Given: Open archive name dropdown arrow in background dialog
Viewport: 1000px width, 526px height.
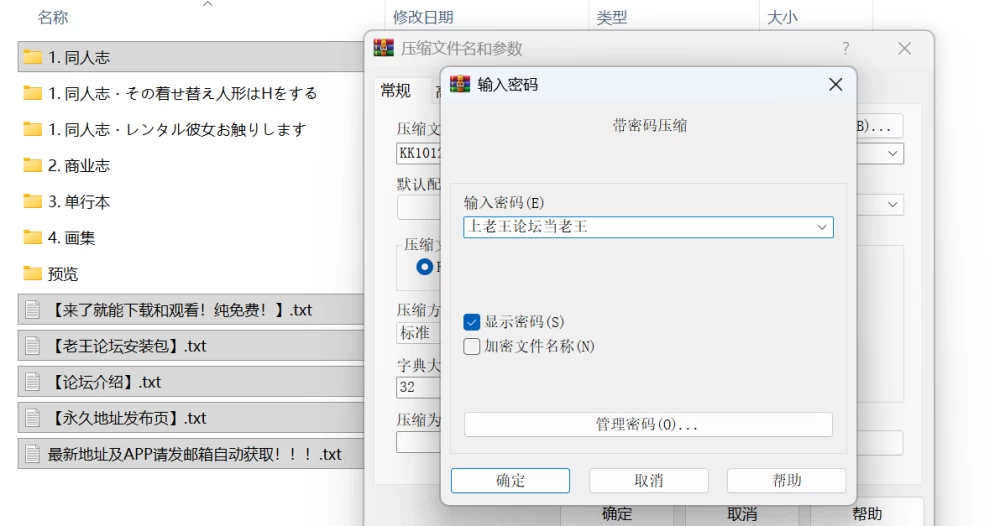Looking at the screenshot, I should 893,154.
